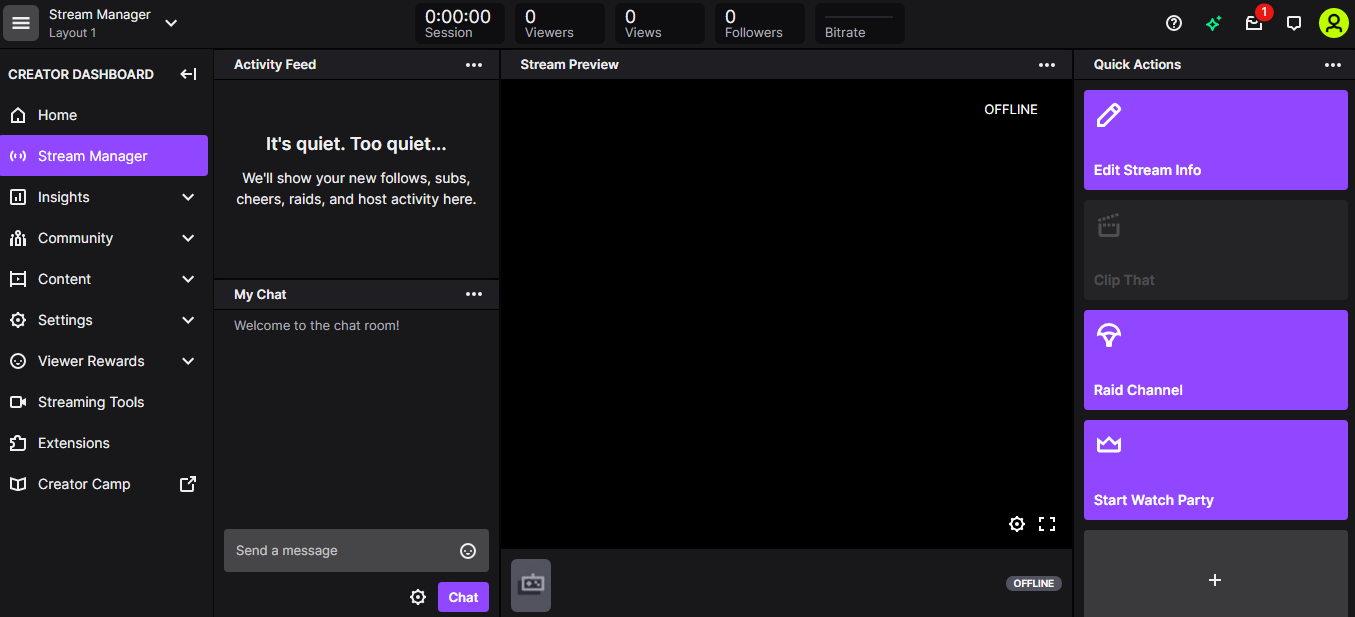Click the Views count stat

coord(660,23)
